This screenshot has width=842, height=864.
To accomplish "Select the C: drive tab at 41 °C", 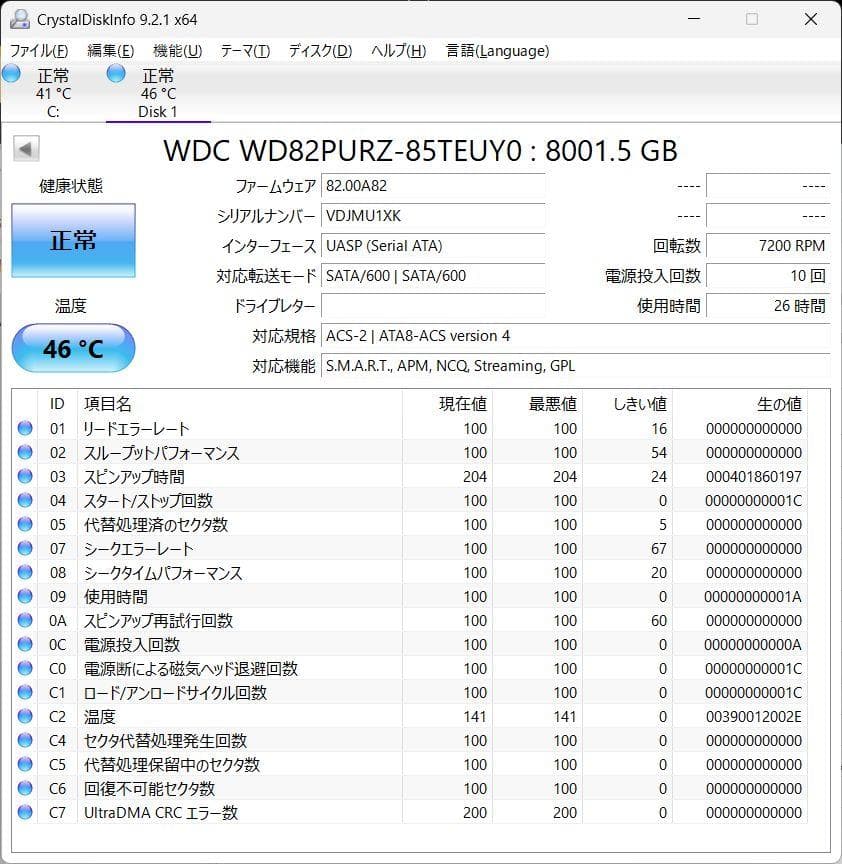I will point(53,93).
